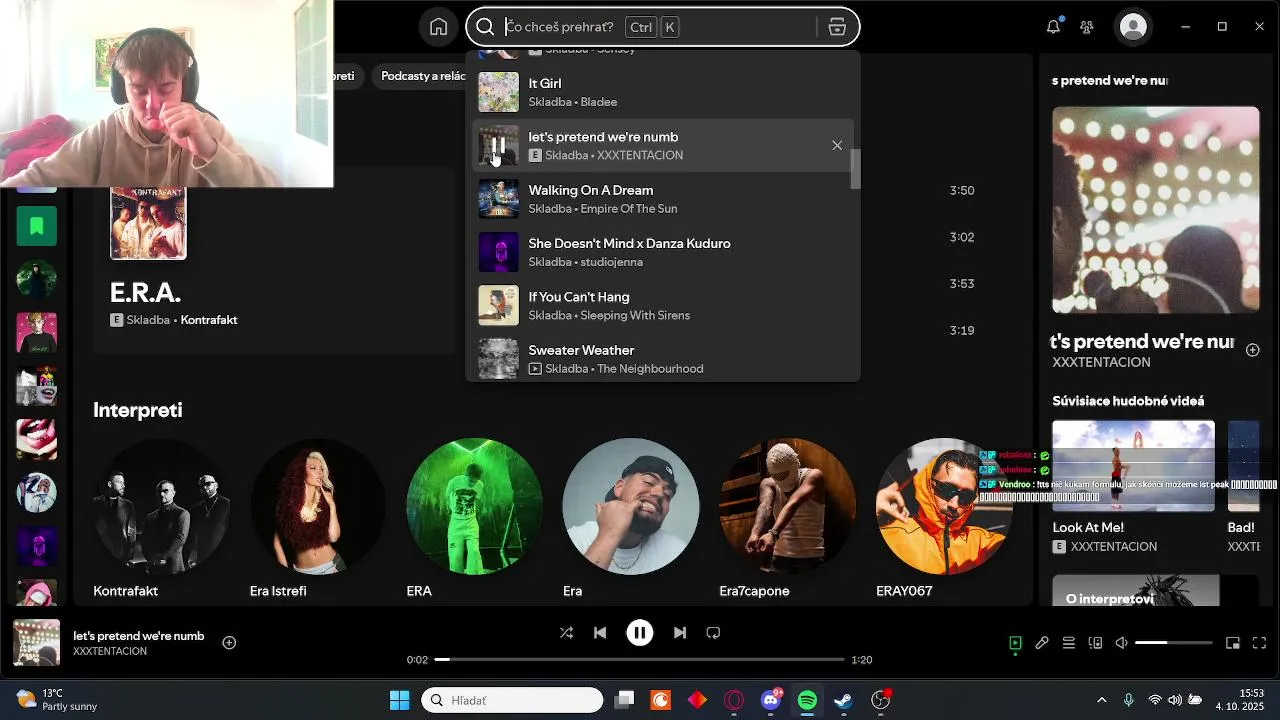Skip to next track
The width and height of the screenshot is (1280, 720).
(680, 633)
